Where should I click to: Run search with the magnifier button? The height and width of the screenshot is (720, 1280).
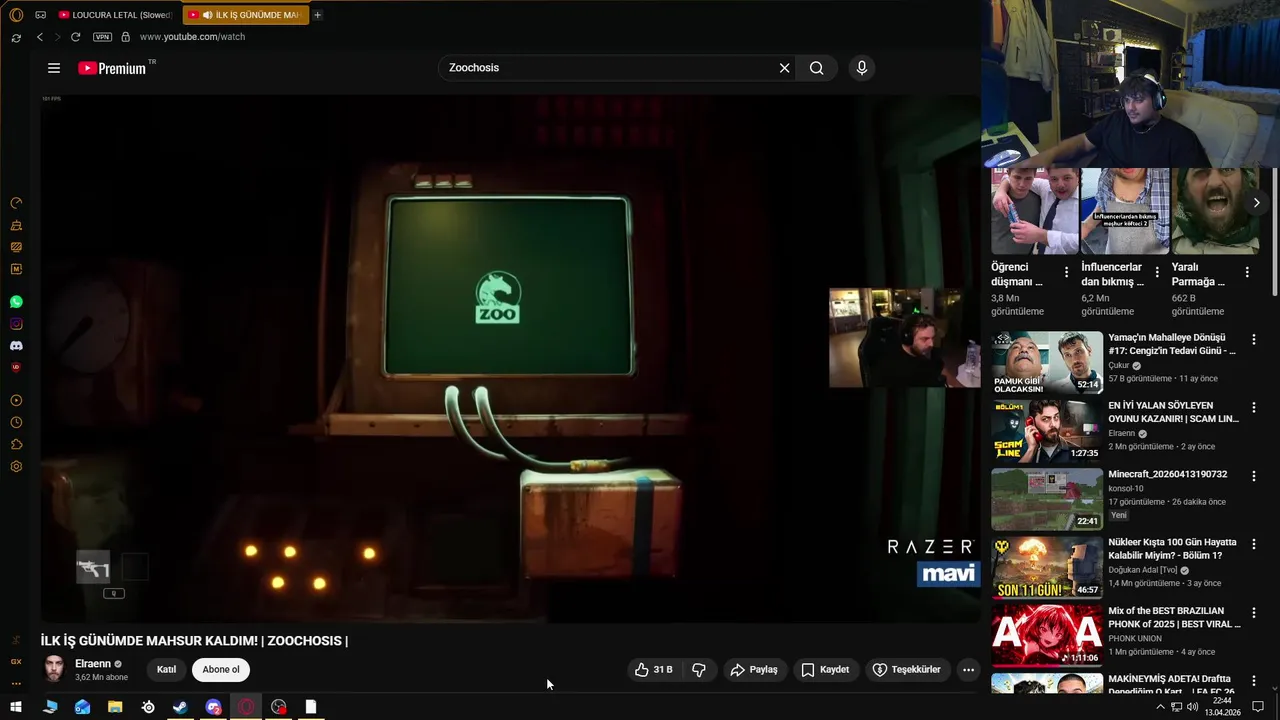click(x=817, y=68)
